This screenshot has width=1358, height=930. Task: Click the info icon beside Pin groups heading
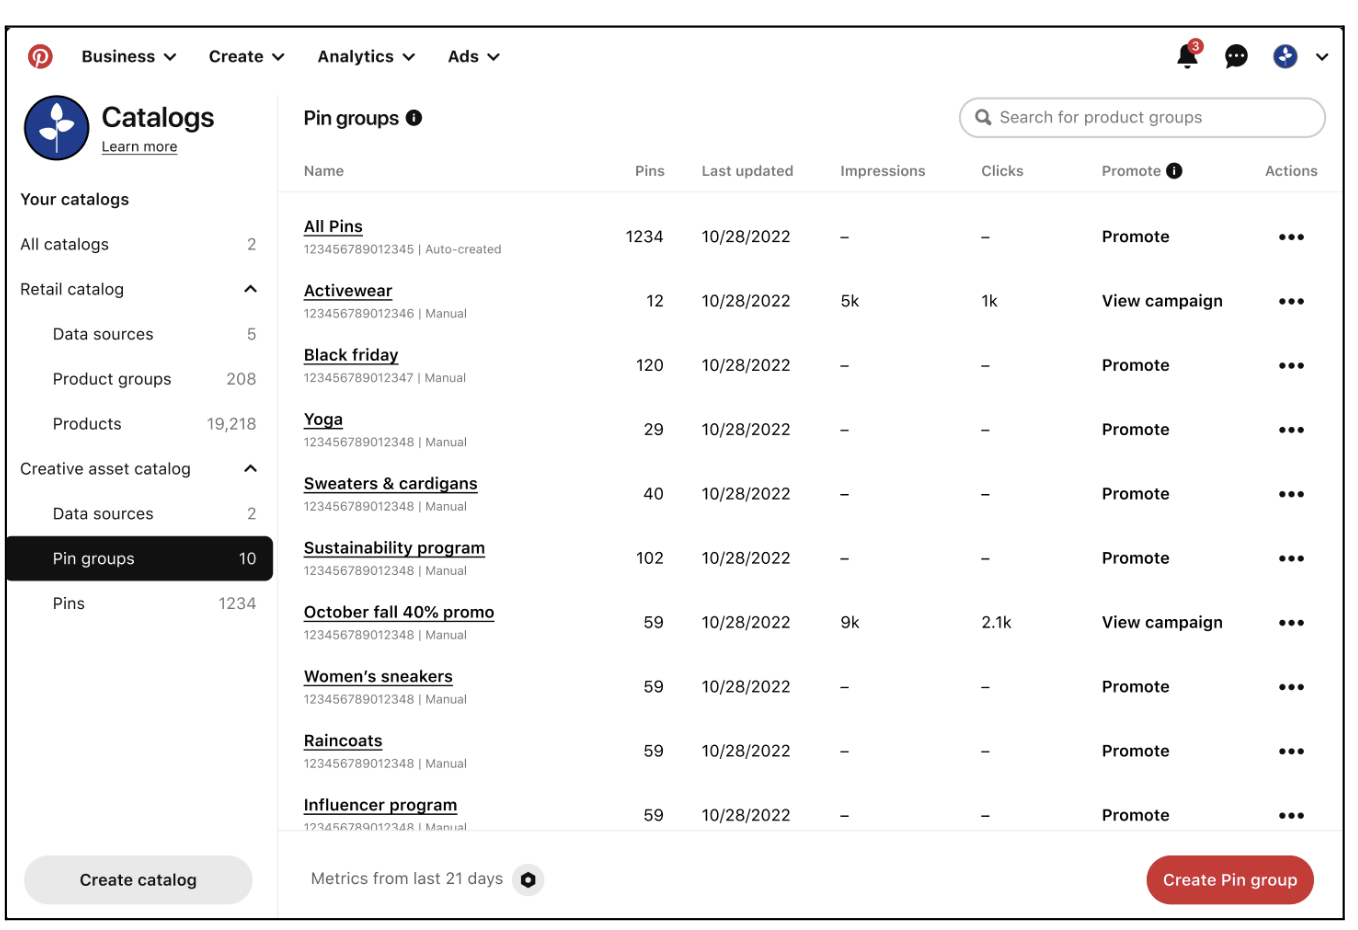pyautogui.click(x=414, y=118)
